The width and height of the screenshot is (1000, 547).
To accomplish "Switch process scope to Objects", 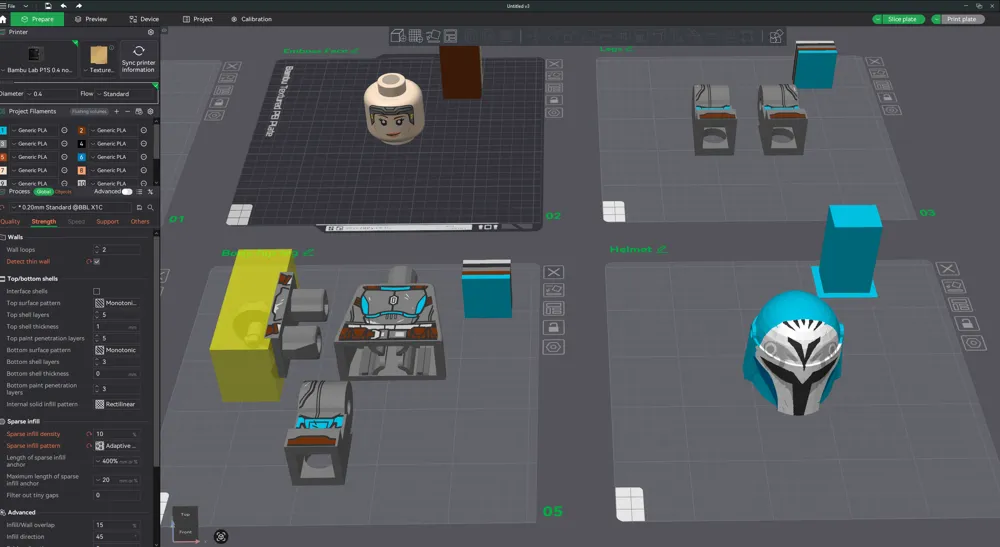I will tap(63, 191).
